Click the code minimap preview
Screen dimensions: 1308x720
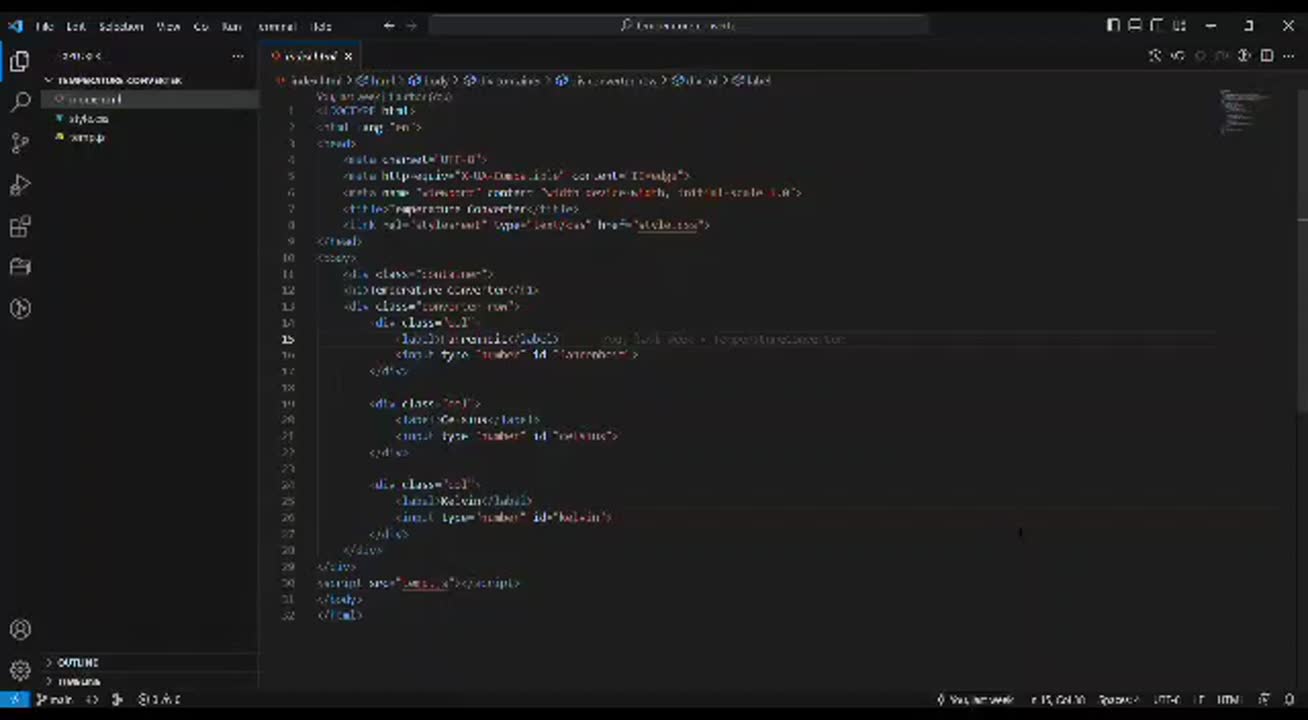coord(1243,111)
